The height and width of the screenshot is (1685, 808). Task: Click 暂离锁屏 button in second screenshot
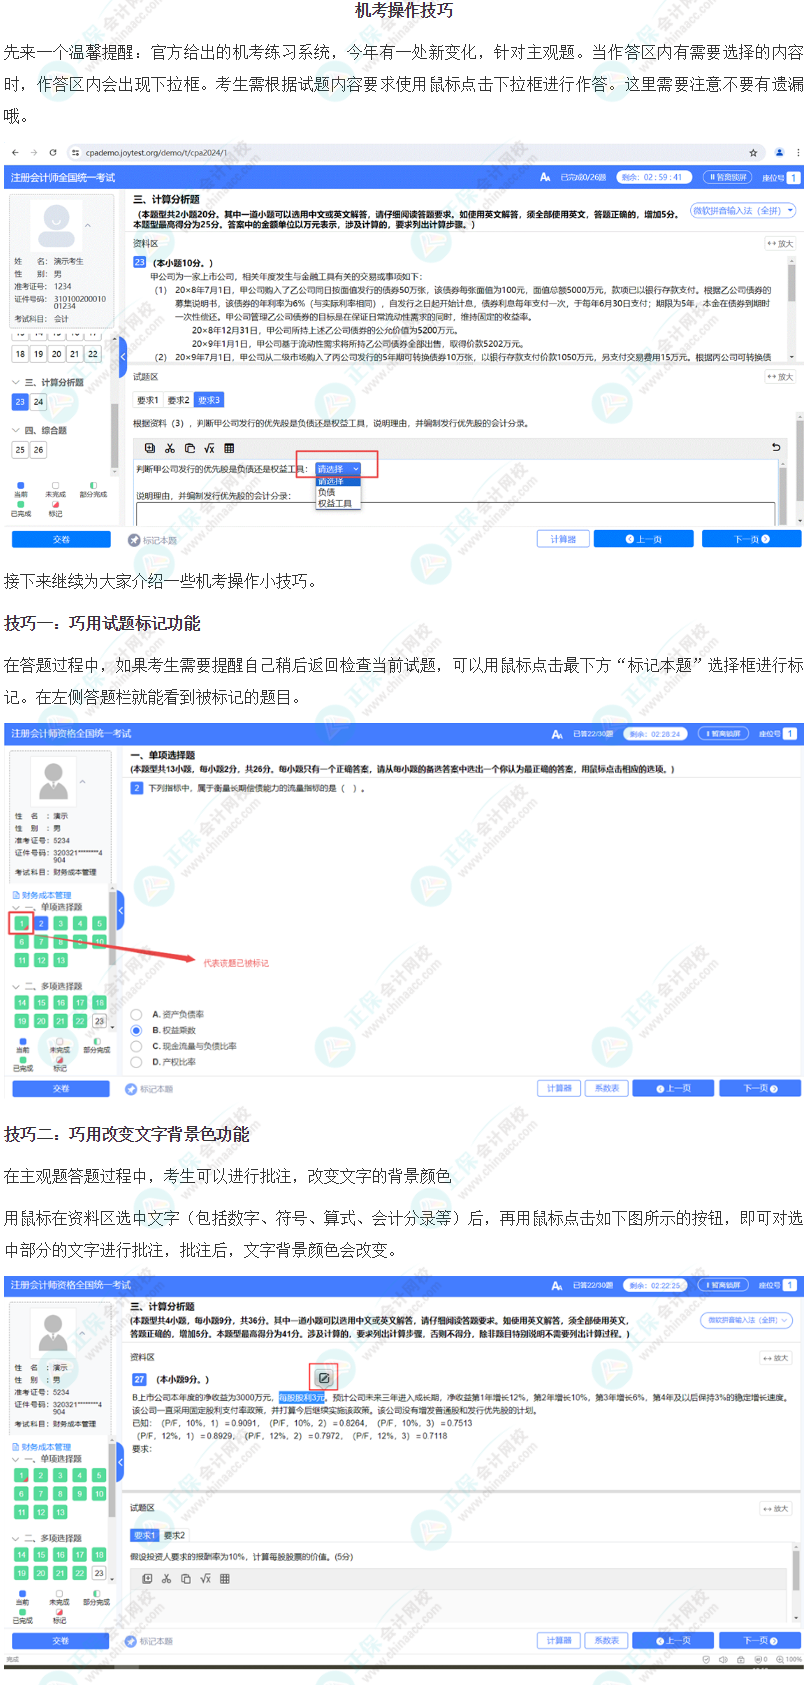pos(722,734)
